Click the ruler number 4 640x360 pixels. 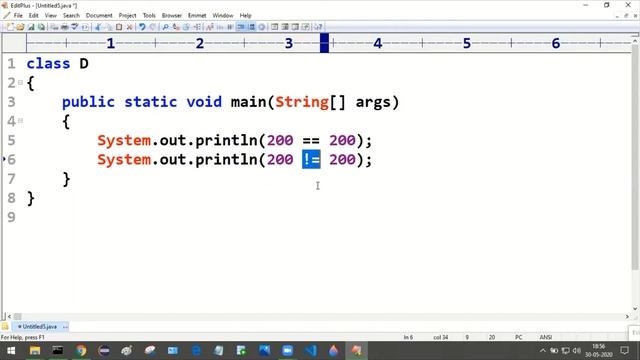click(378, 43)
